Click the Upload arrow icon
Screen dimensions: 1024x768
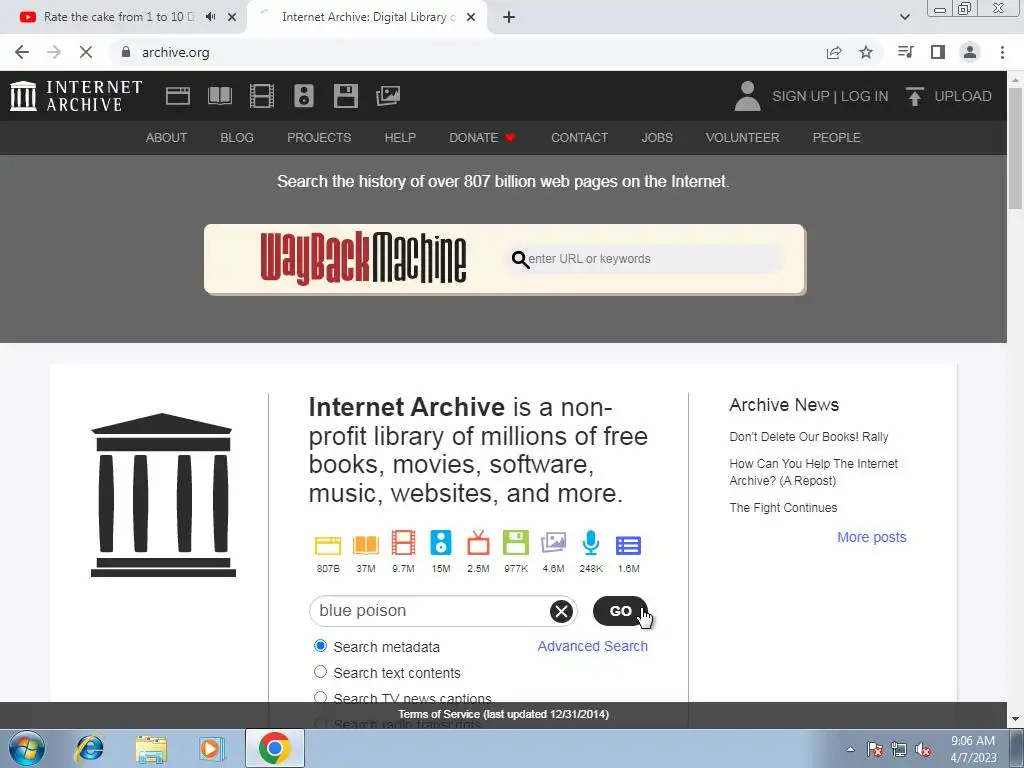(914, 96)
